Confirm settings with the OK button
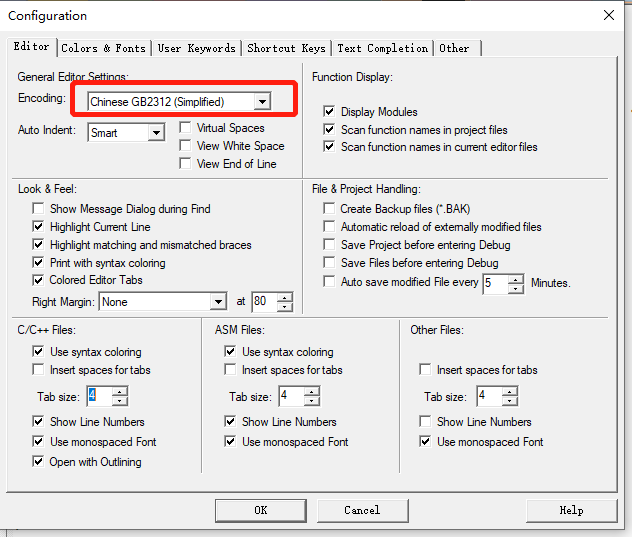This screenshot has height=537, width=632. pos(261,510)
